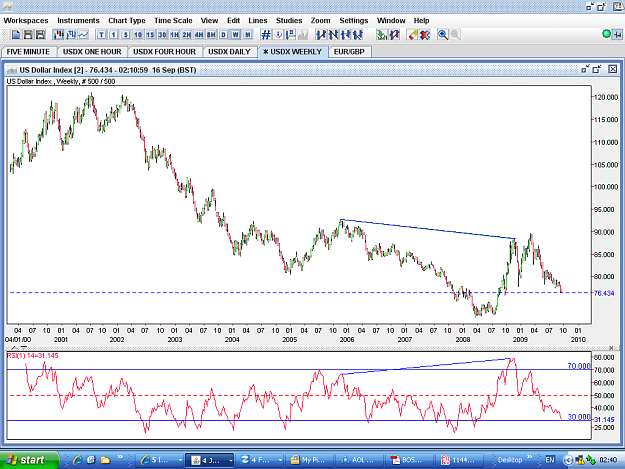Click the price scale icon after clock
The image size is (625, 469).
point(291,35)
